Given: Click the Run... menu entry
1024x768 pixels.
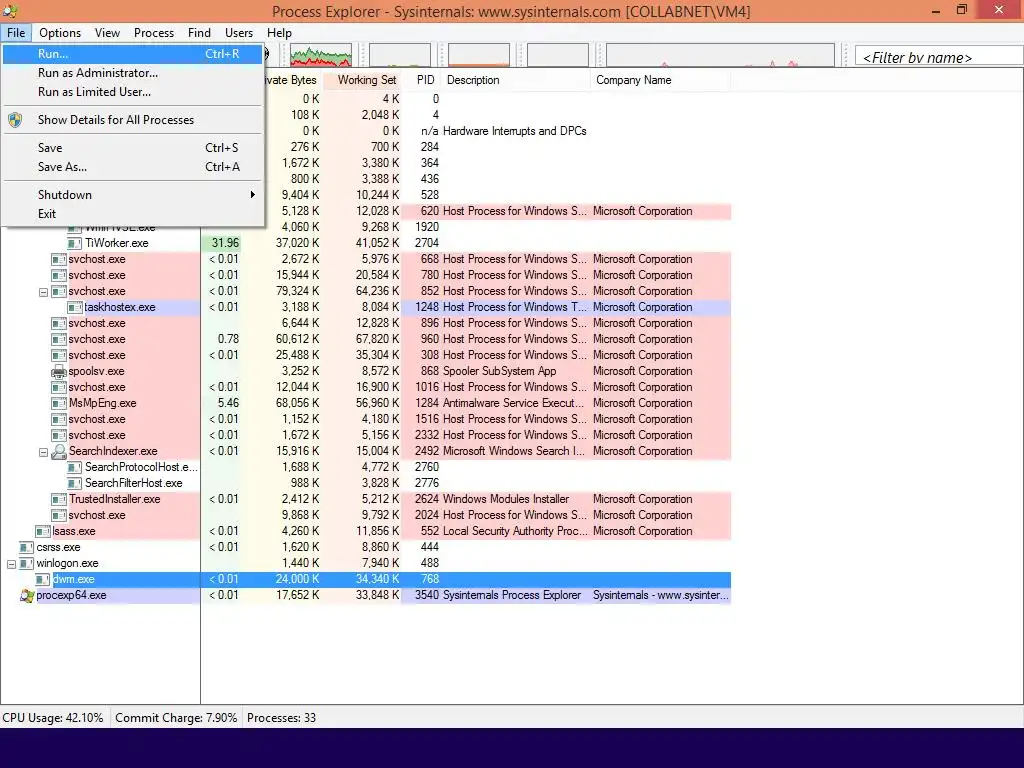Looking at the screenshot, I should click(133, 54).
